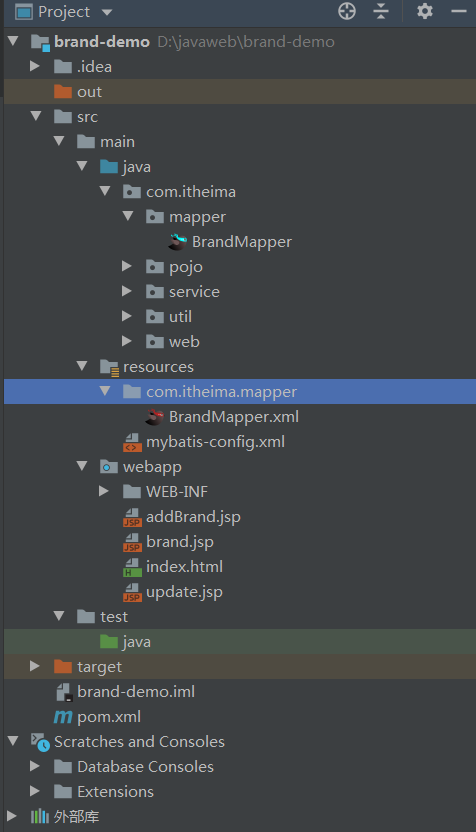
Task: Select the index.html file name
Action: coord(184,567)
